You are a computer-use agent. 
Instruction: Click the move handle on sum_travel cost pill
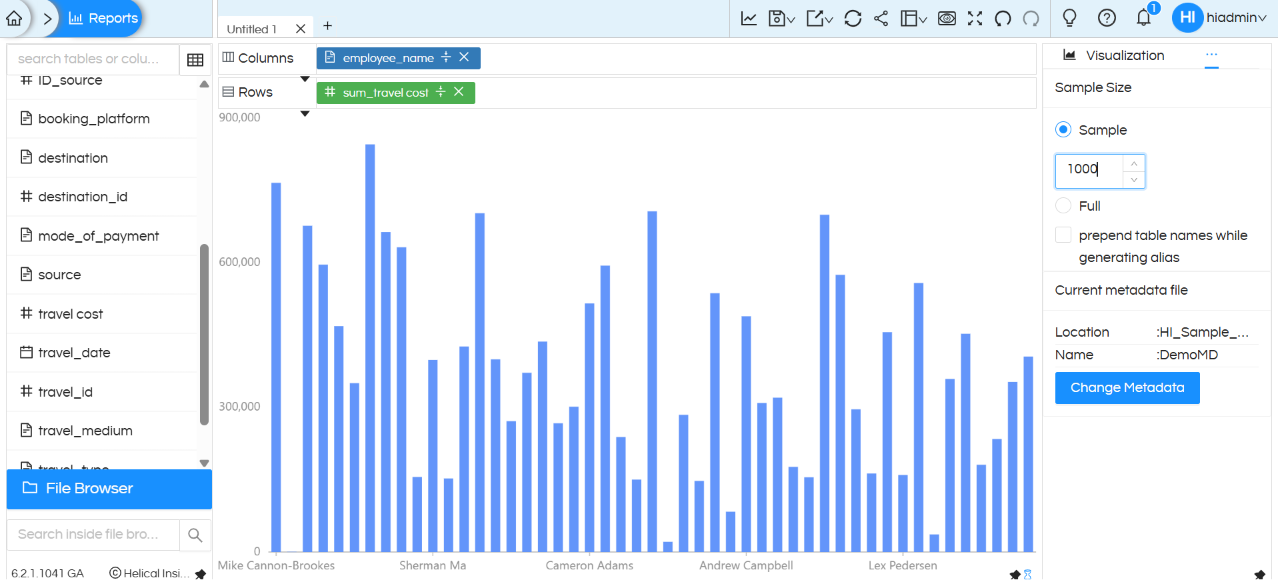(x=440, y=92)
